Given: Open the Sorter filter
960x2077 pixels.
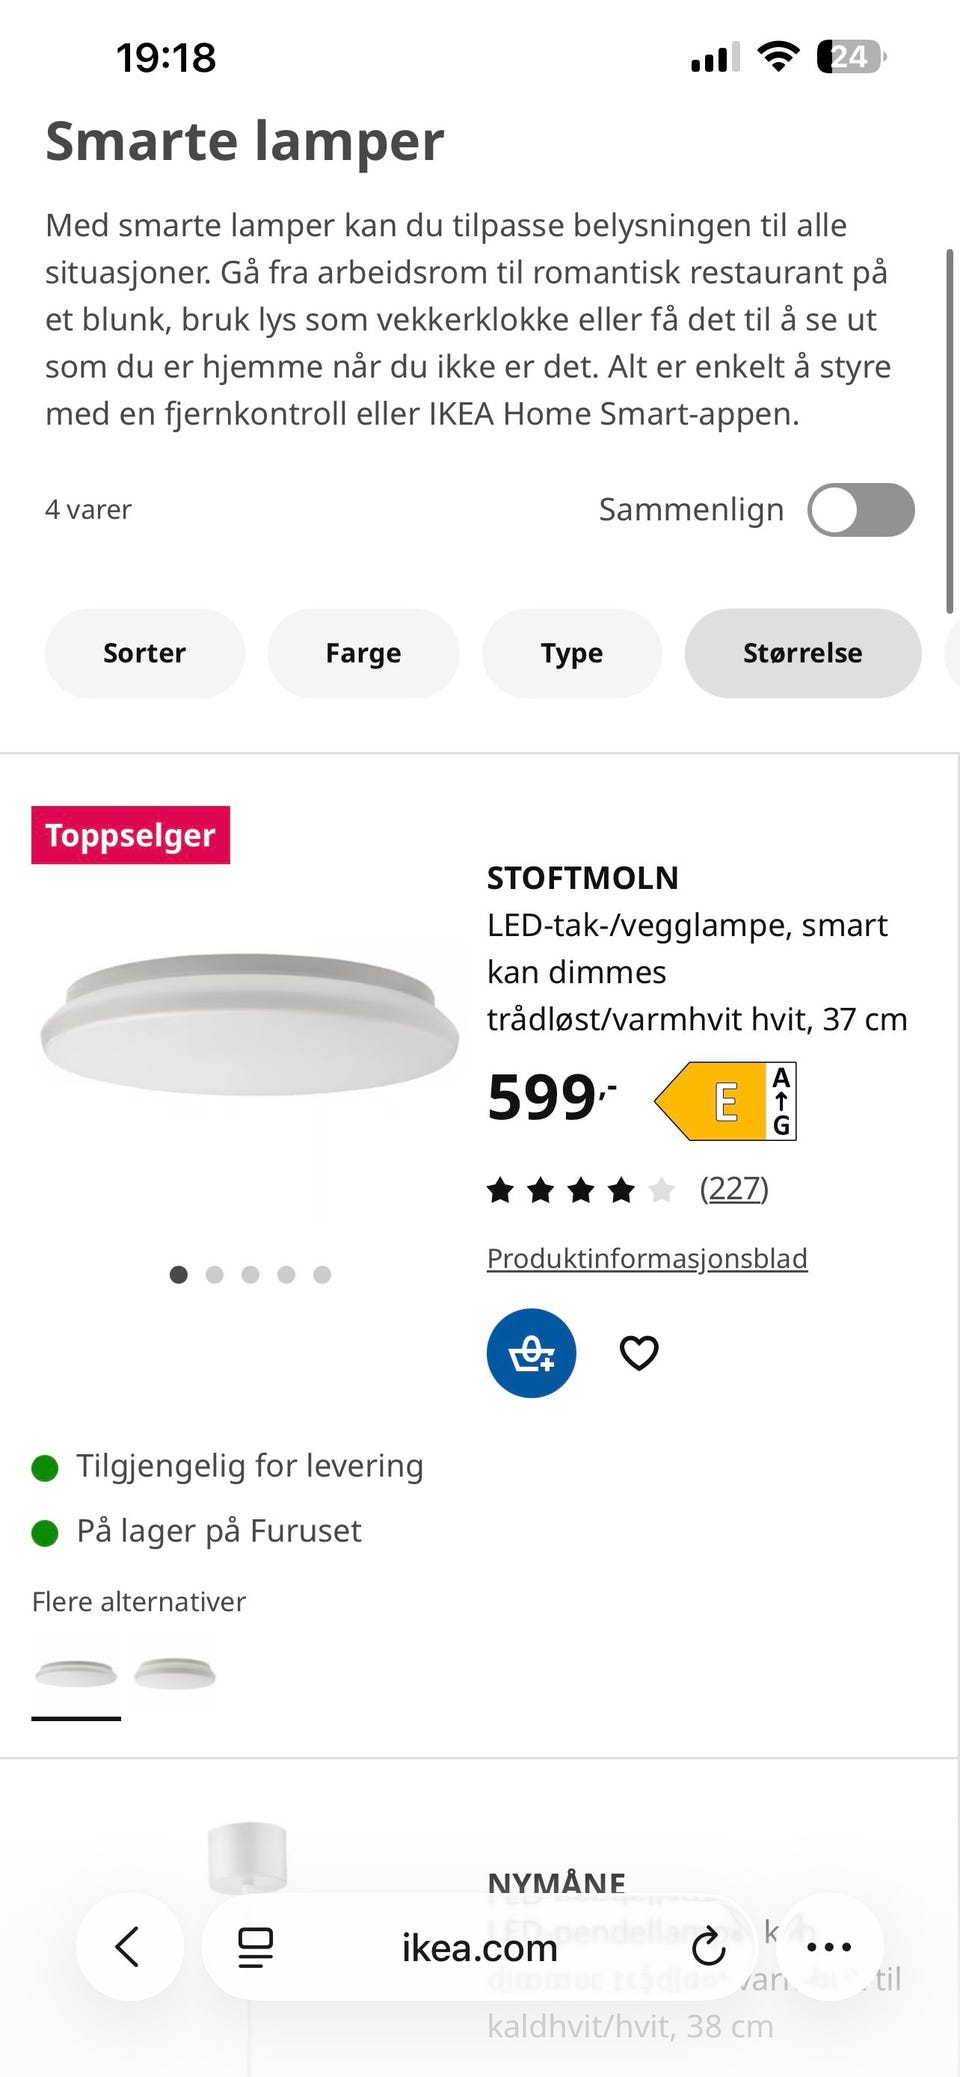Looking at the screenshot, I should (145, 653).
